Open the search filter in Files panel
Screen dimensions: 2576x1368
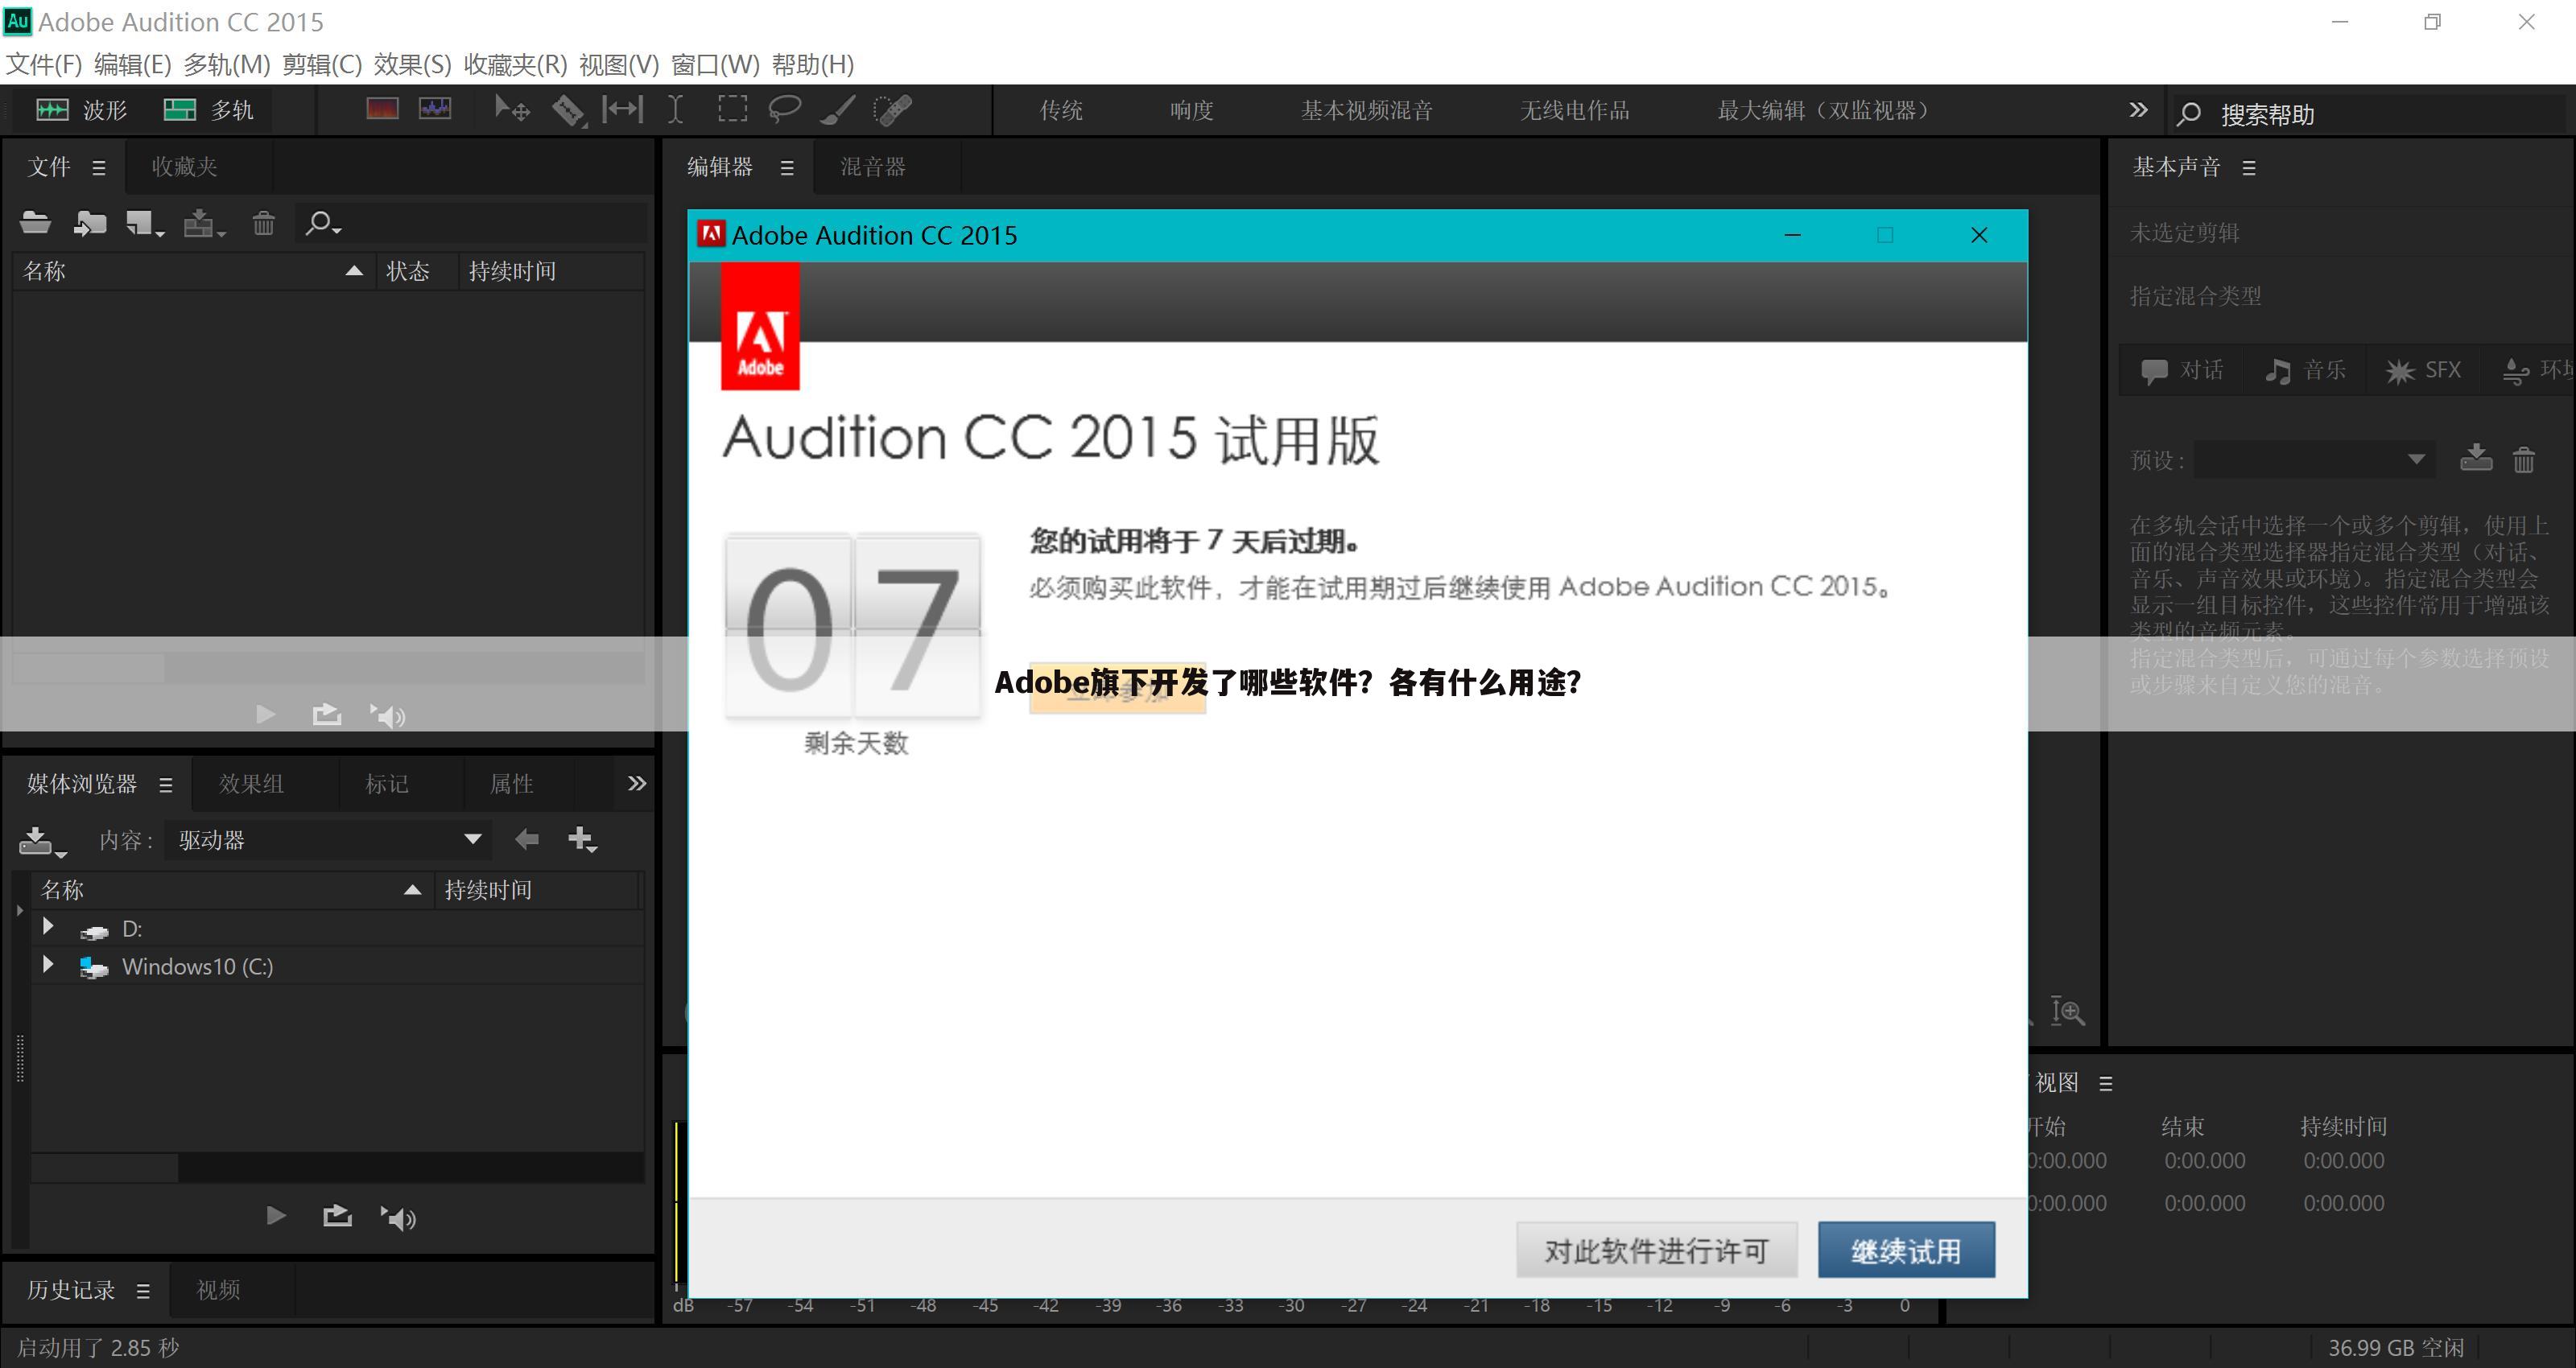(x=322, y=224)
